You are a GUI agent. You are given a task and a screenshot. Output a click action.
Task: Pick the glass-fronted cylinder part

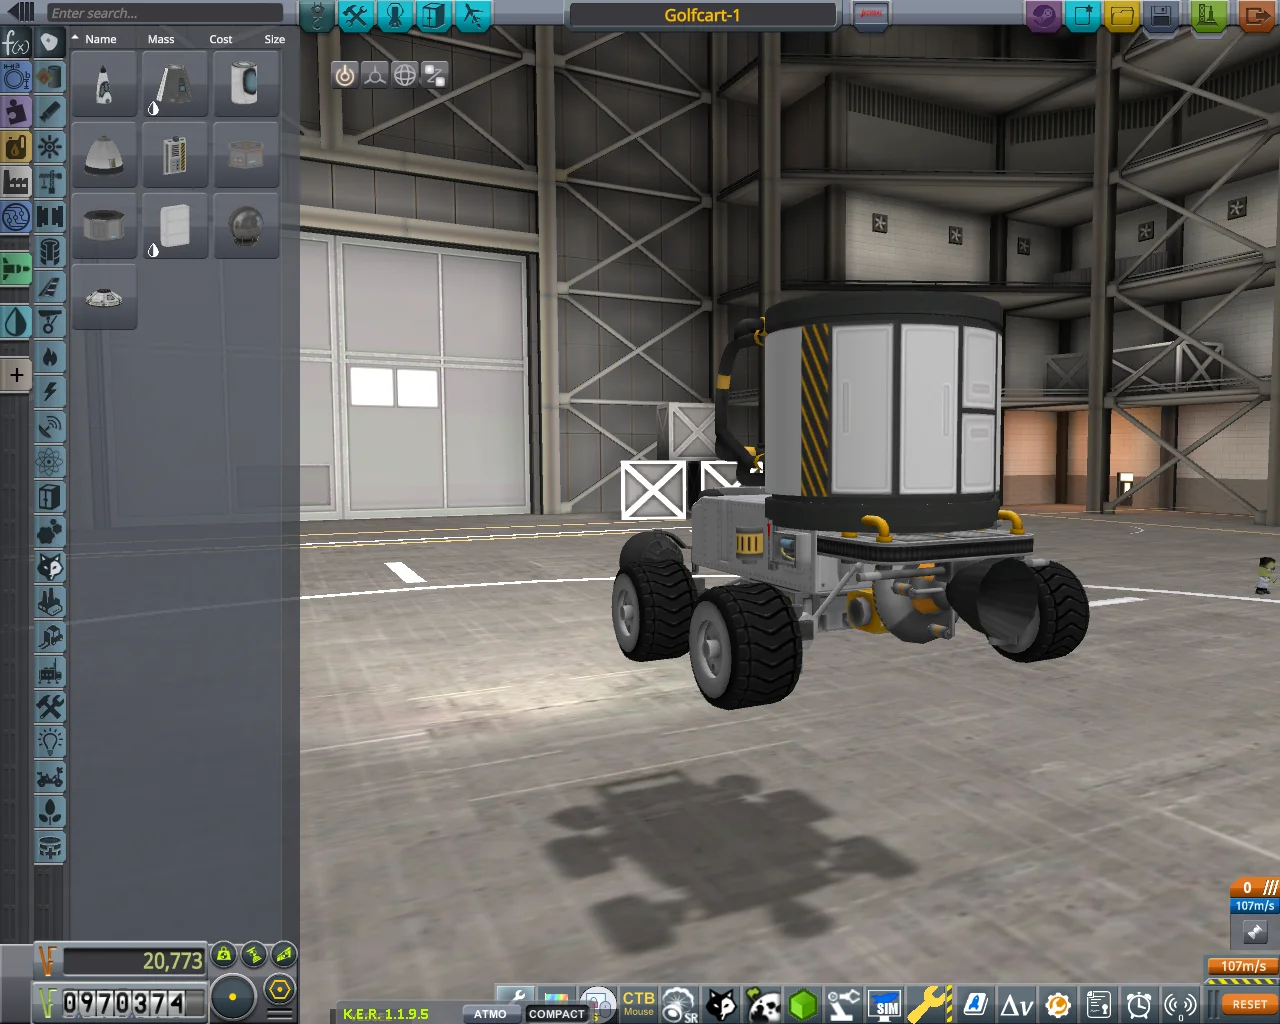pos(245,84)
